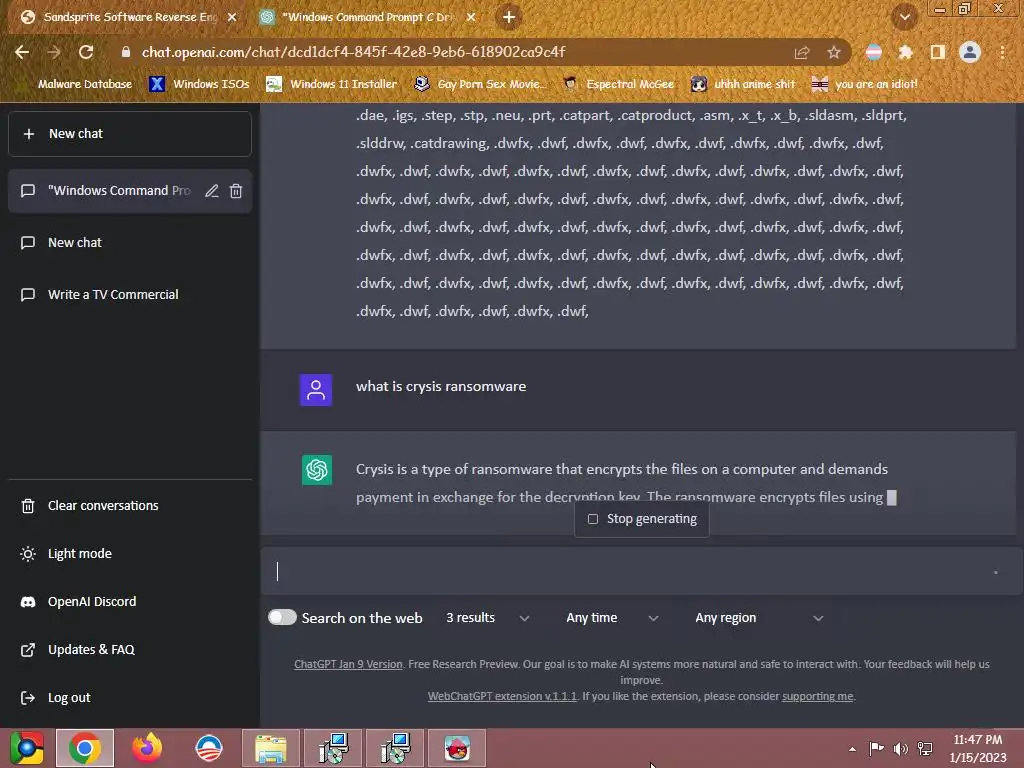Close the Windows Command Prompt tab

471,18
